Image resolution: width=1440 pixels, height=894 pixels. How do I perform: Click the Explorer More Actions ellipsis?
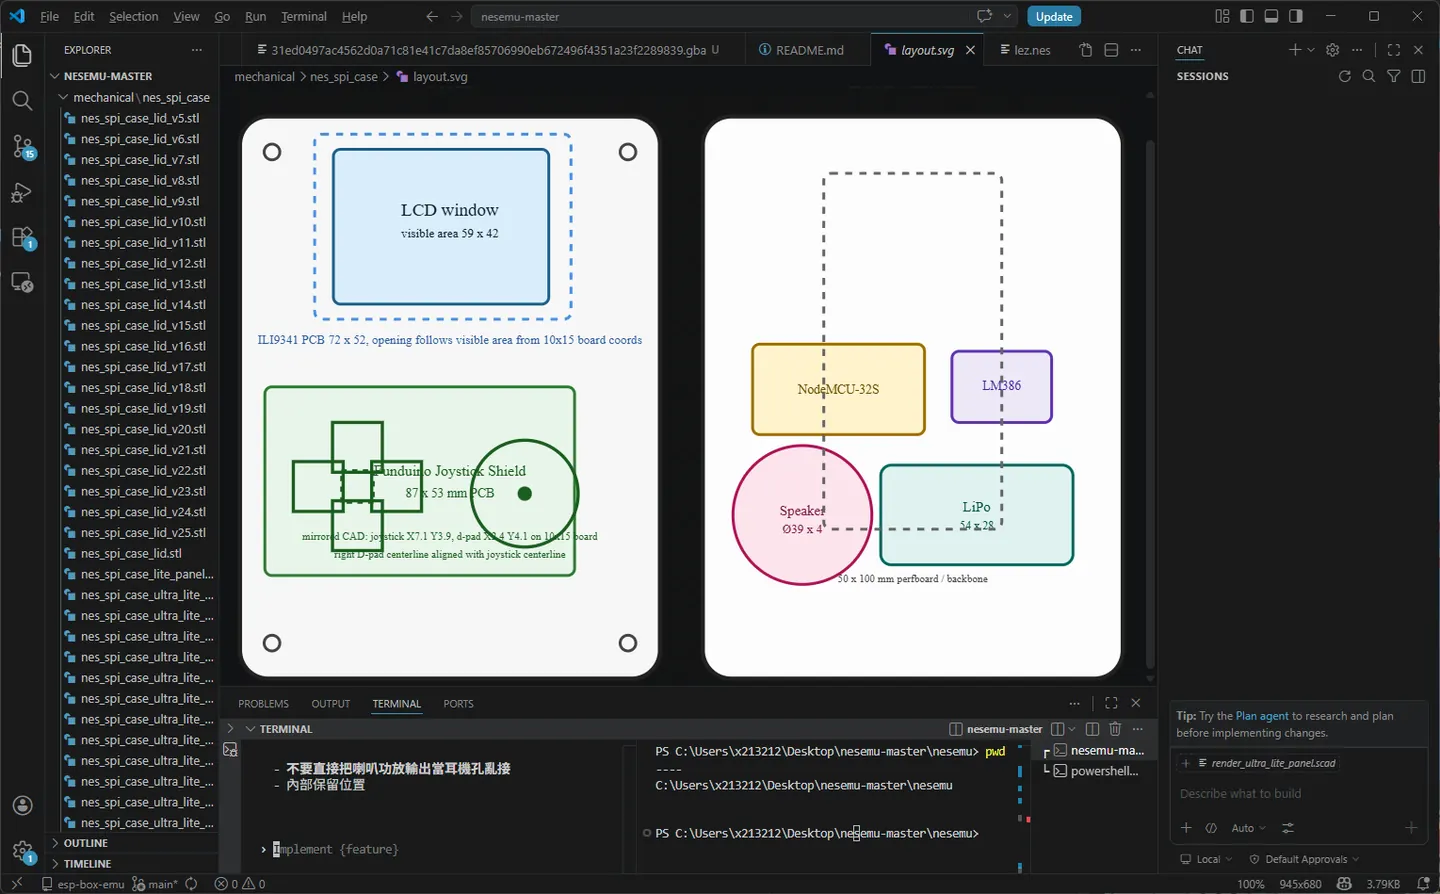197,50
